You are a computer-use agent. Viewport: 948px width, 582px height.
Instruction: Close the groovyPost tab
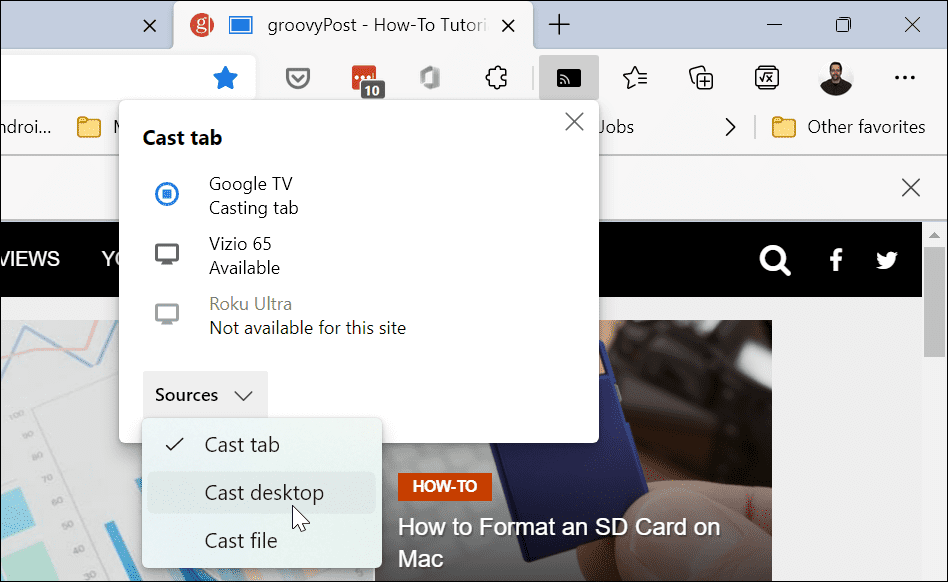(508, 25)
